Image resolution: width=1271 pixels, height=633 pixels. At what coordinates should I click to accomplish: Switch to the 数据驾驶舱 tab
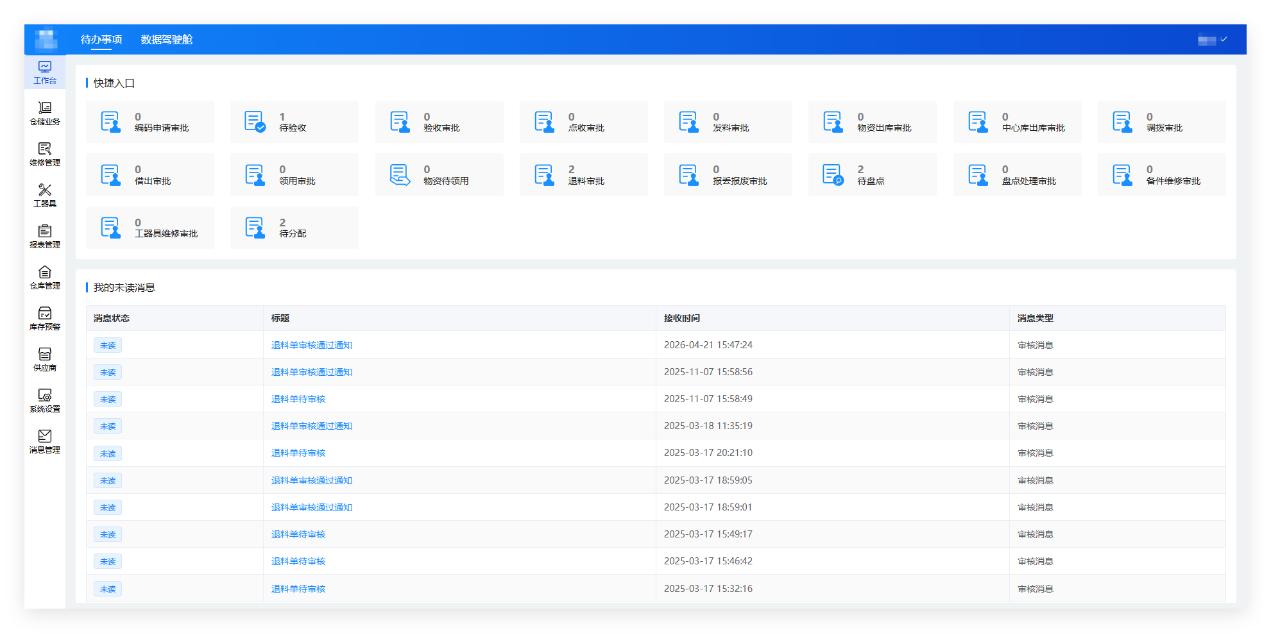pyautogui.click(x=166, y=39)
